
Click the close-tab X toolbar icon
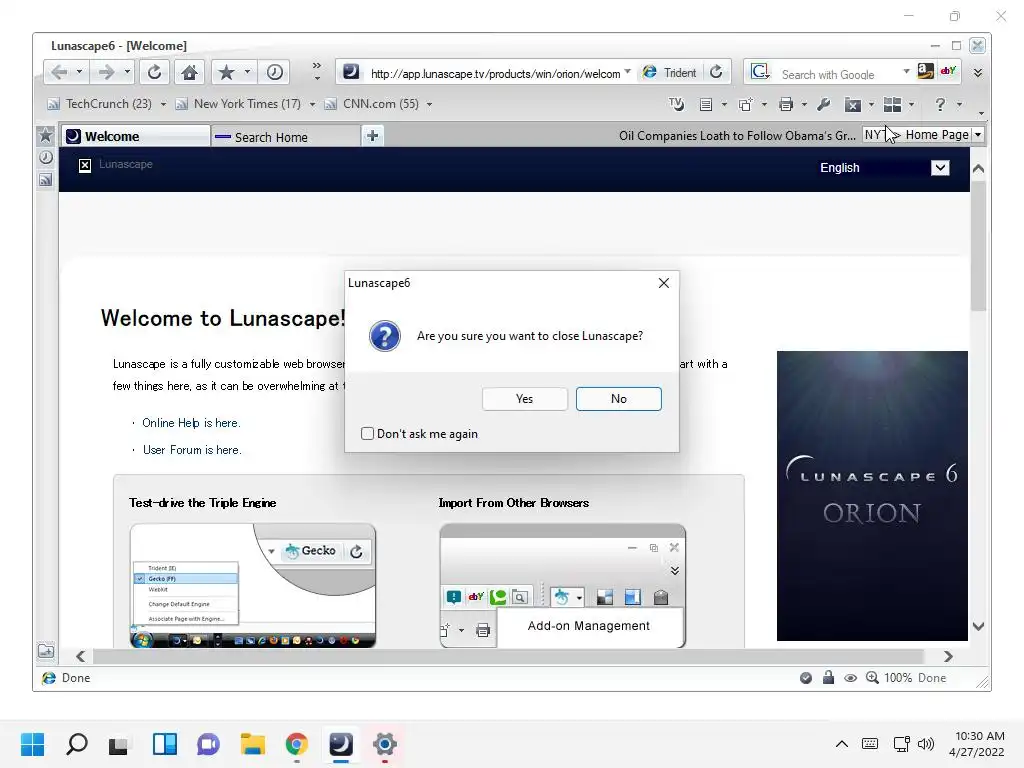point(853,104)
